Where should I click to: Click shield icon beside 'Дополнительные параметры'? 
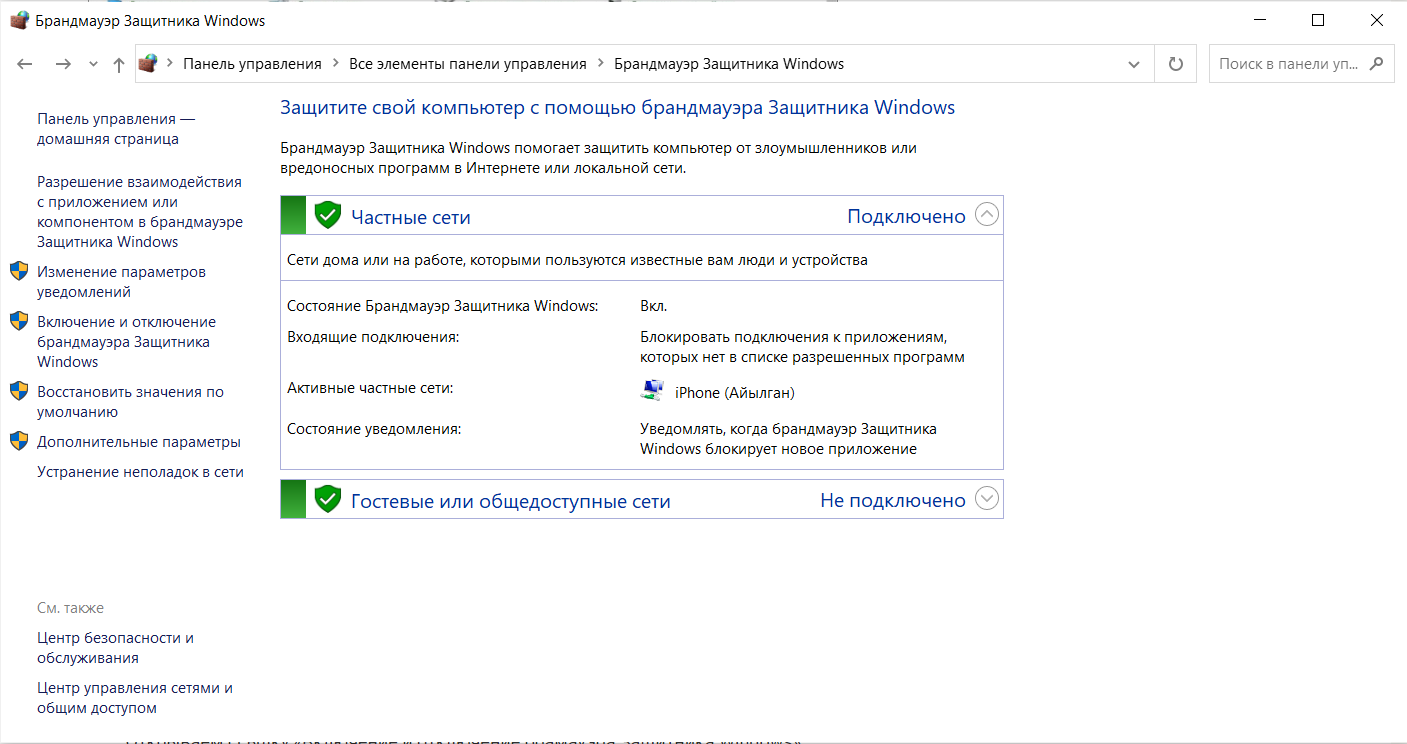coord(19,441)
